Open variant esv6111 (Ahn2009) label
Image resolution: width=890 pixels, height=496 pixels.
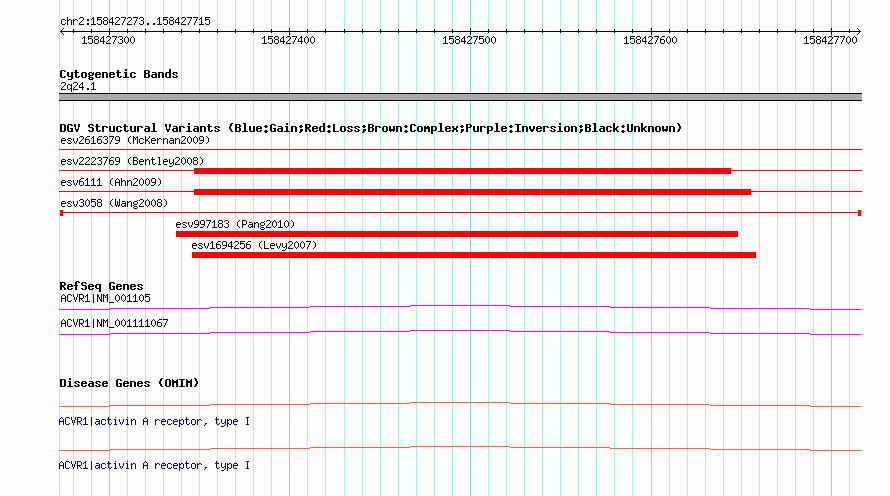(x=111, y=182)
